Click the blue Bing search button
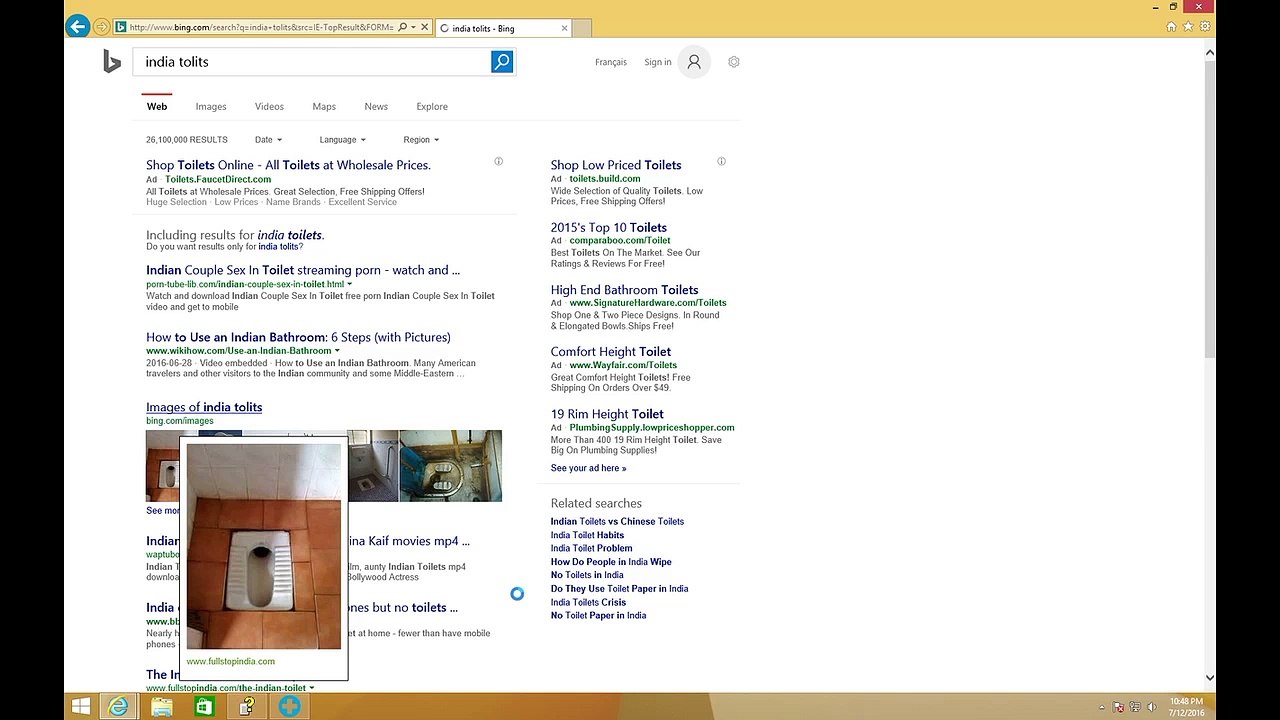The image size is (1280, 720). point(502,62)
